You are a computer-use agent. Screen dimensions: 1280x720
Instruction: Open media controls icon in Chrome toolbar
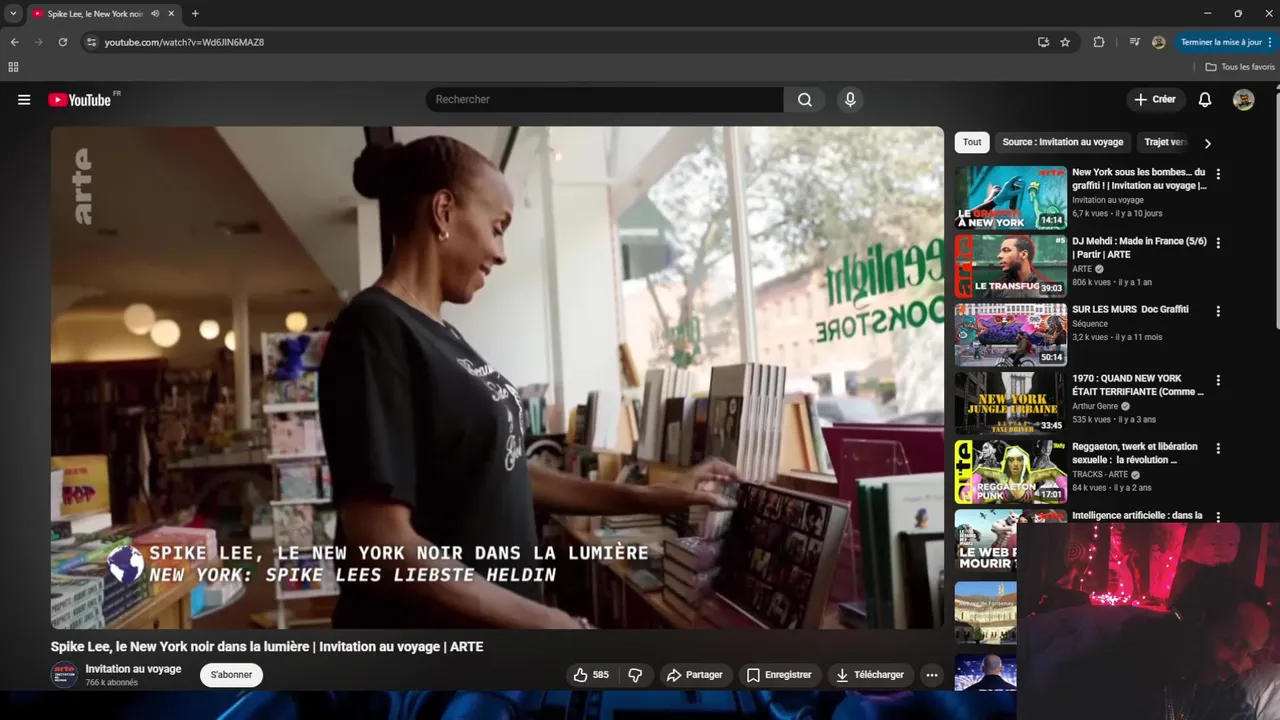coord(1134,42)
